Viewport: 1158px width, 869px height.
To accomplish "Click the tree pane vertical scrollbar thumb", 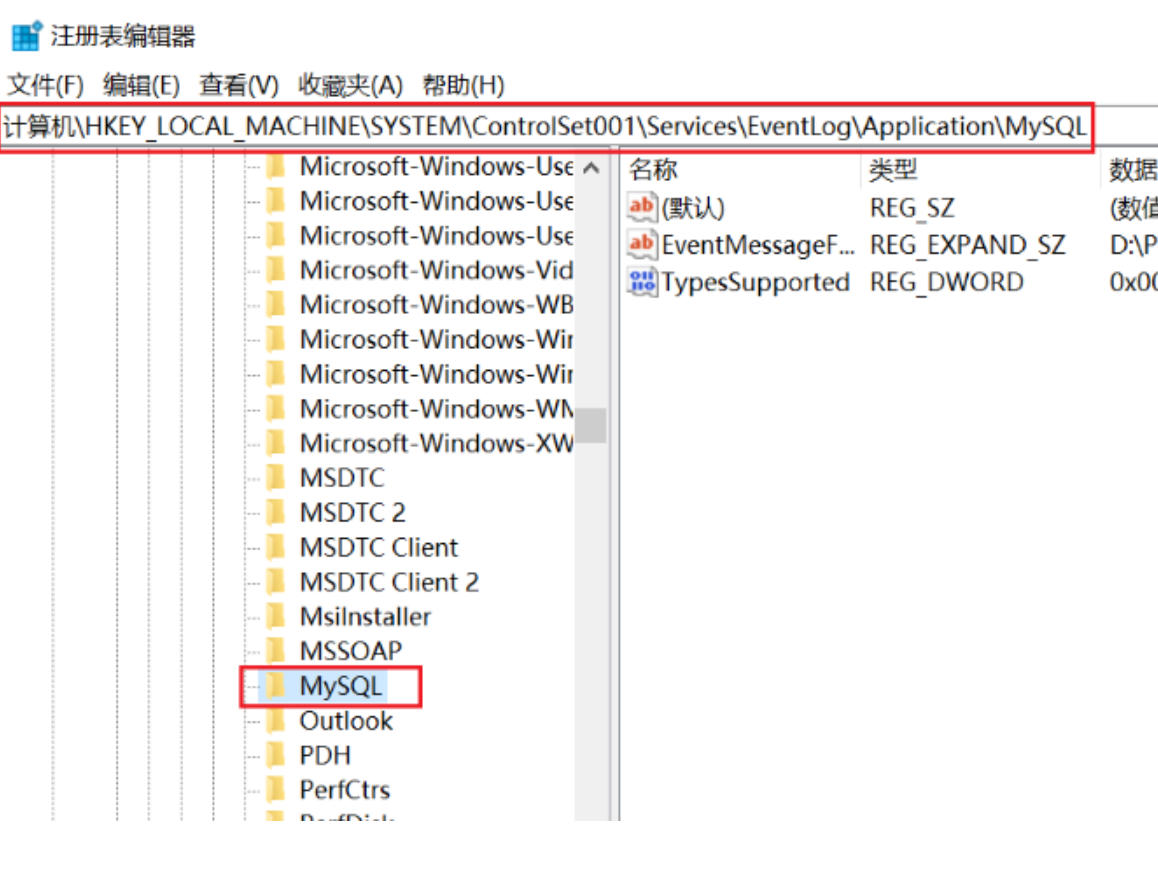I will pos(591,425).
